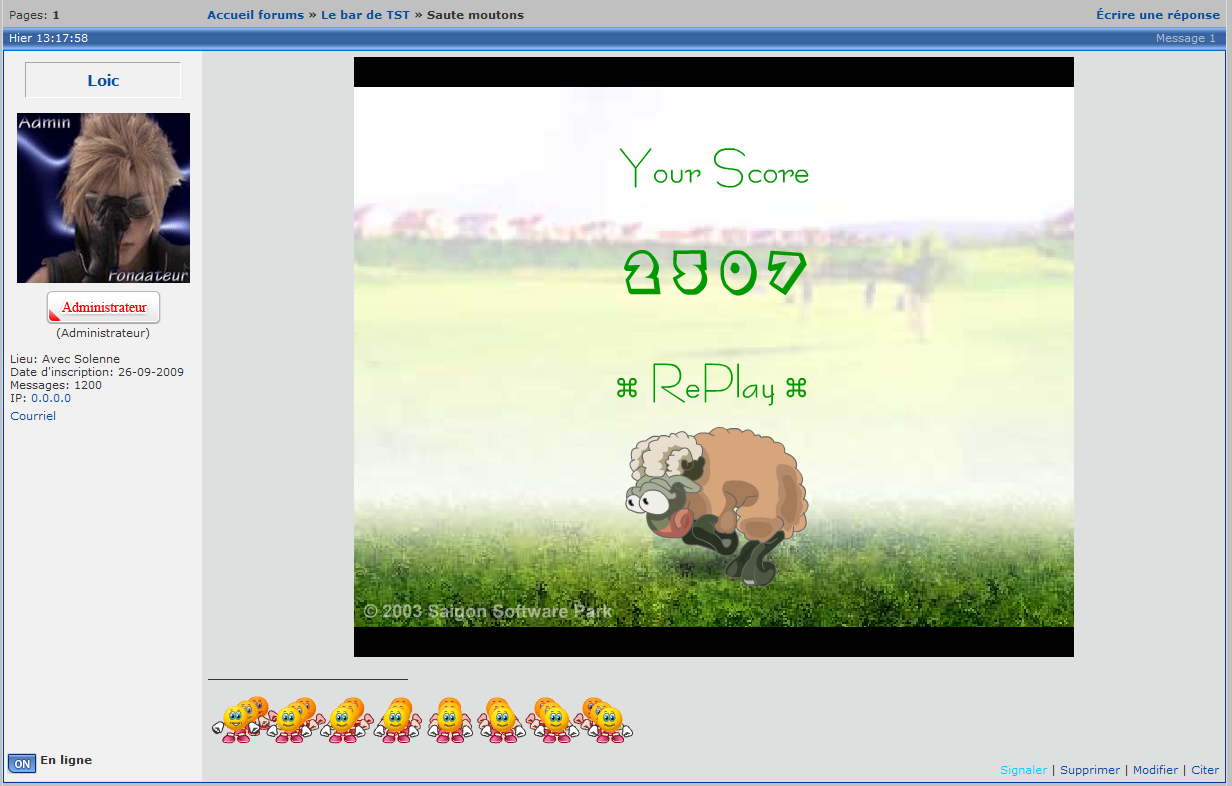Click the 'Saute moutons' topic title

(475, 15)
